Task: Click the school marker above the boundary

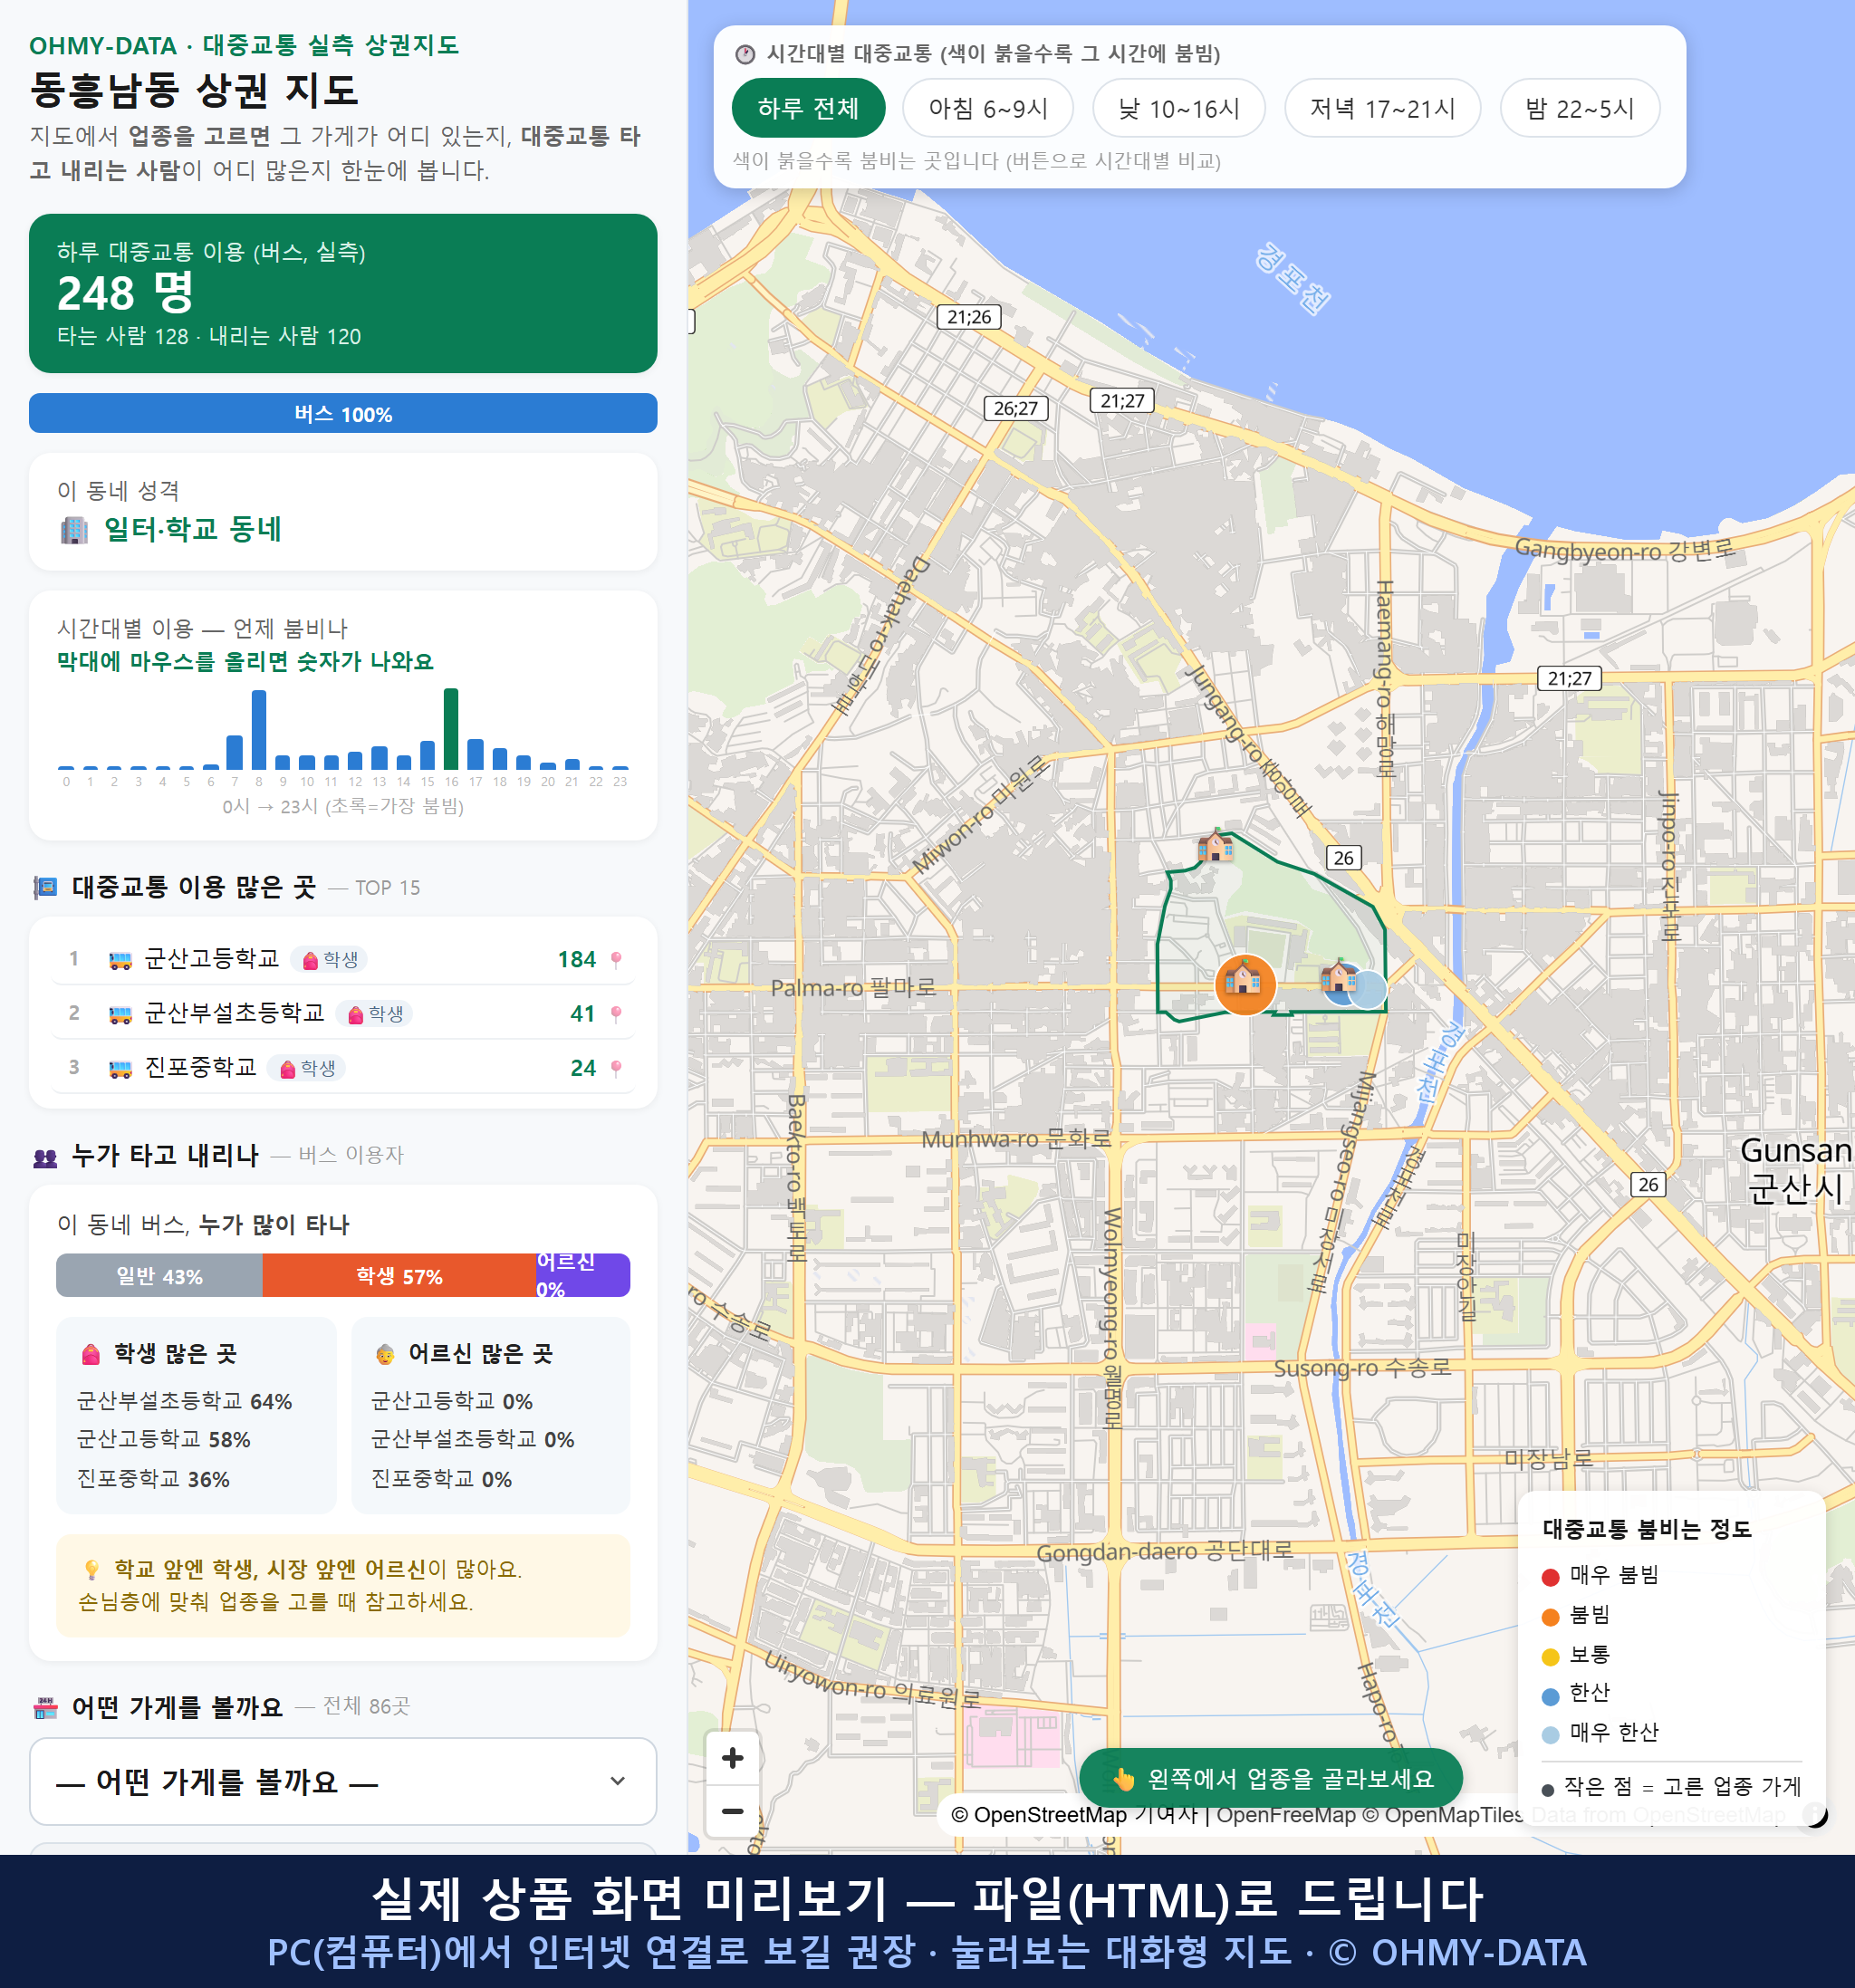Action: click(1215, 846)
